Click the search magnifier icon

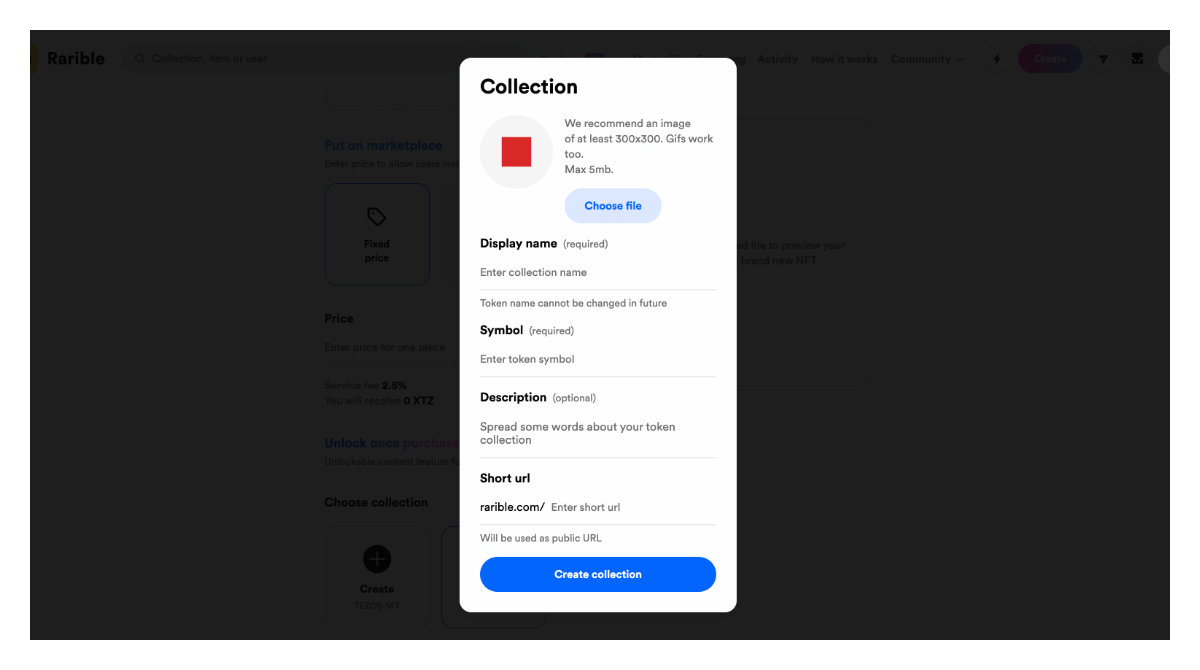point(140,59)
